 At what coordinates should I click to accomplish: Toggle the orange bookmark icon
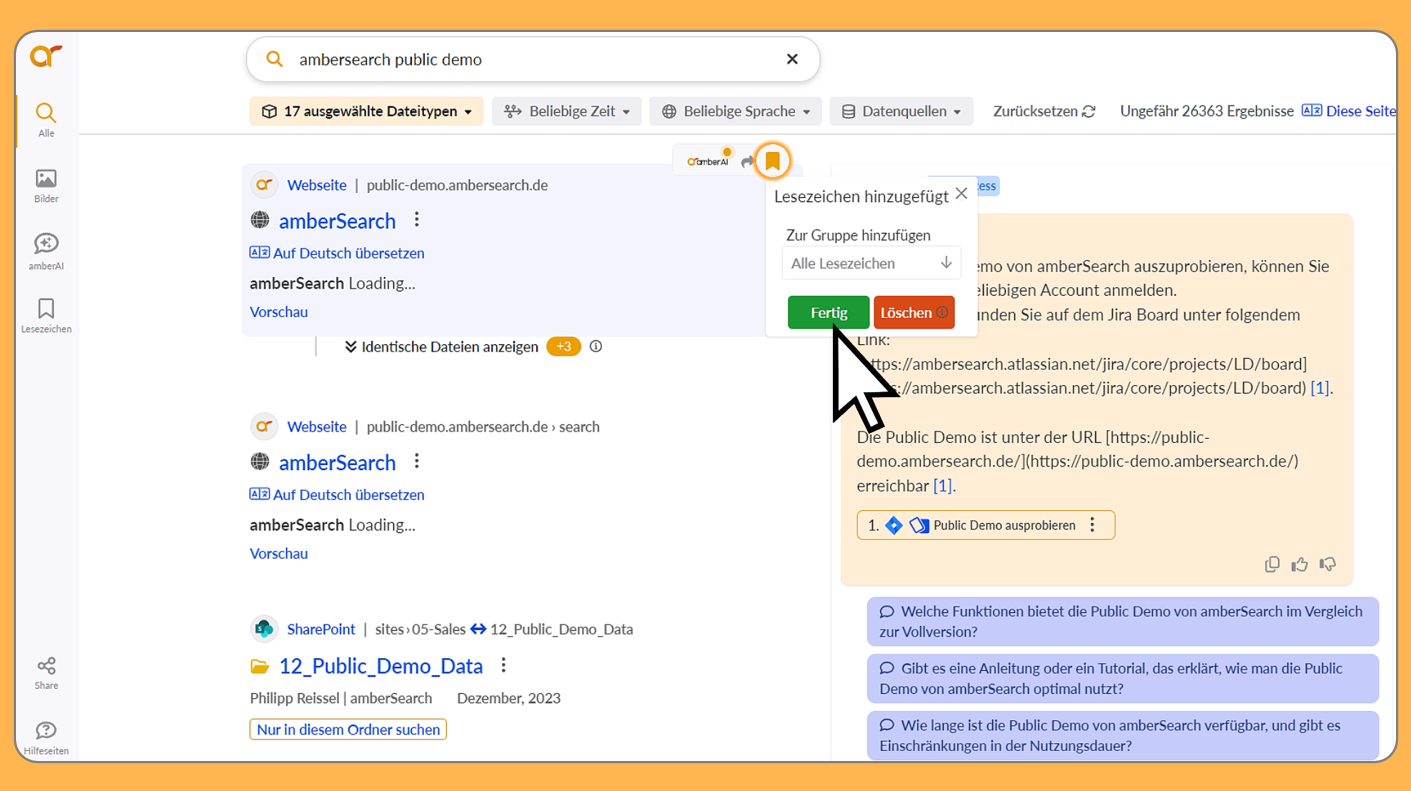[x=772, y=161]
